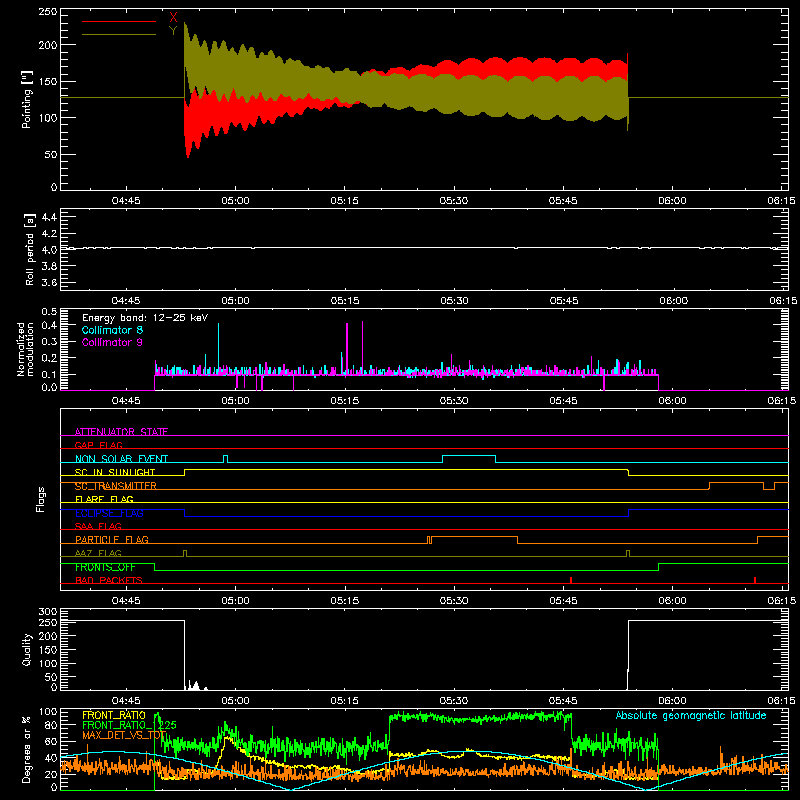Click the SC_IN_SUNLIGHT flag label
This screenshot has height=800, width=800.
115,472
